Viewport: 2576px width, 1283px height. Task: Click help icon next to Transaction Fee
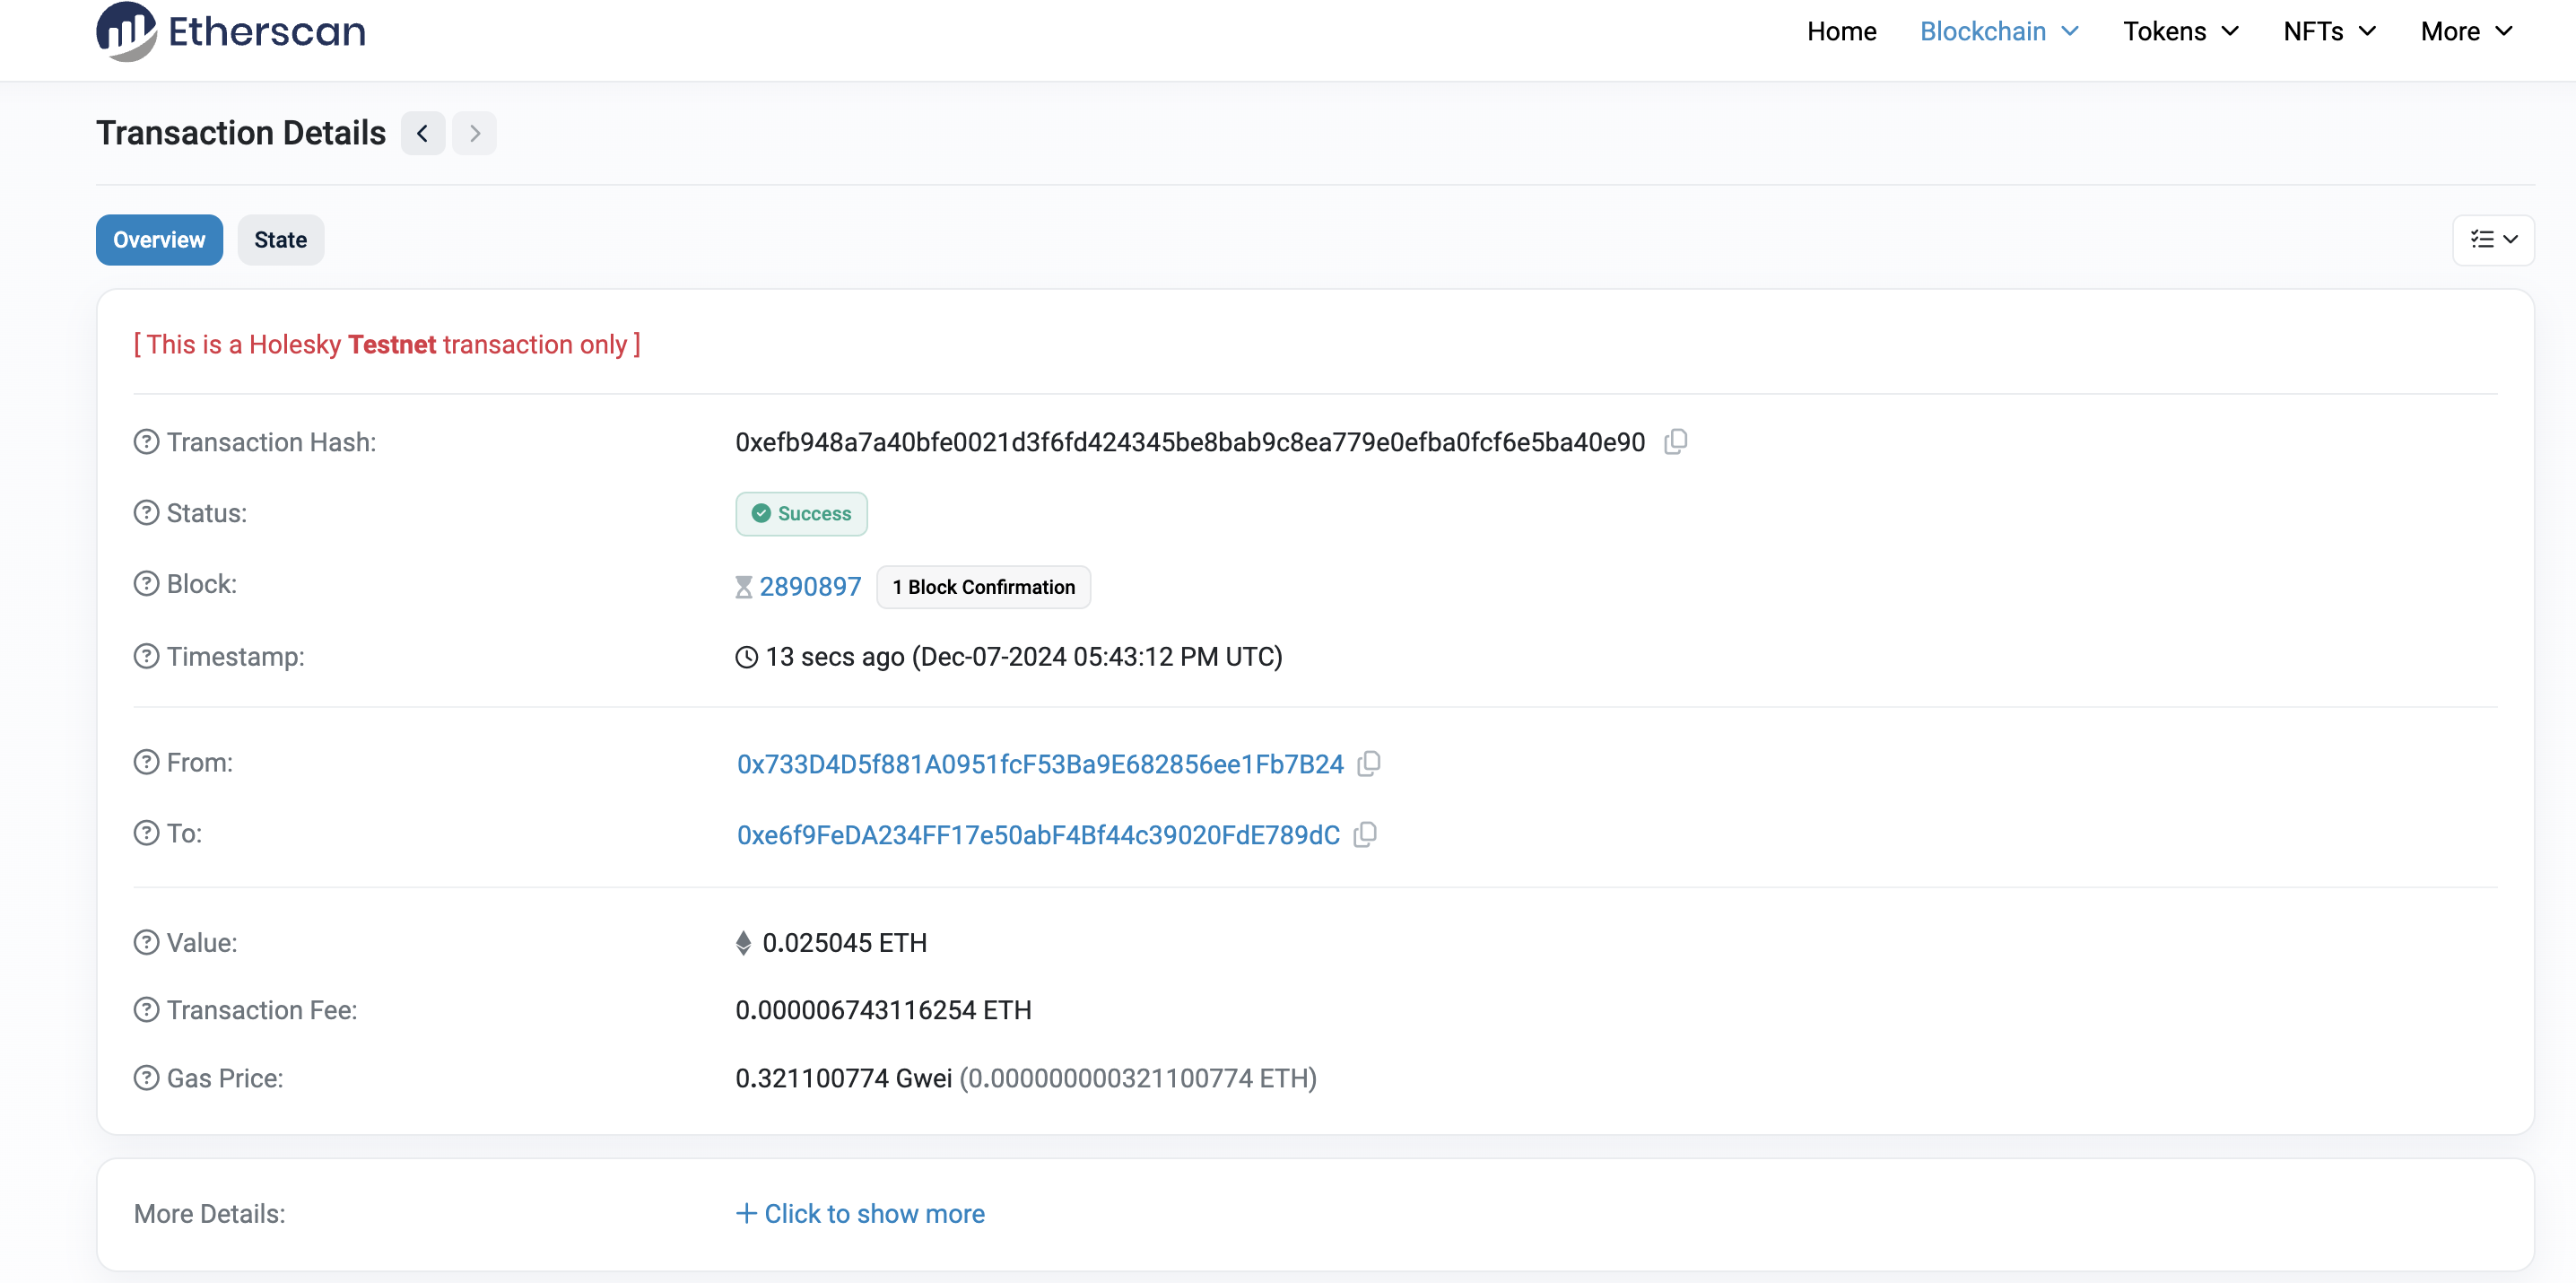point(146,1010)
